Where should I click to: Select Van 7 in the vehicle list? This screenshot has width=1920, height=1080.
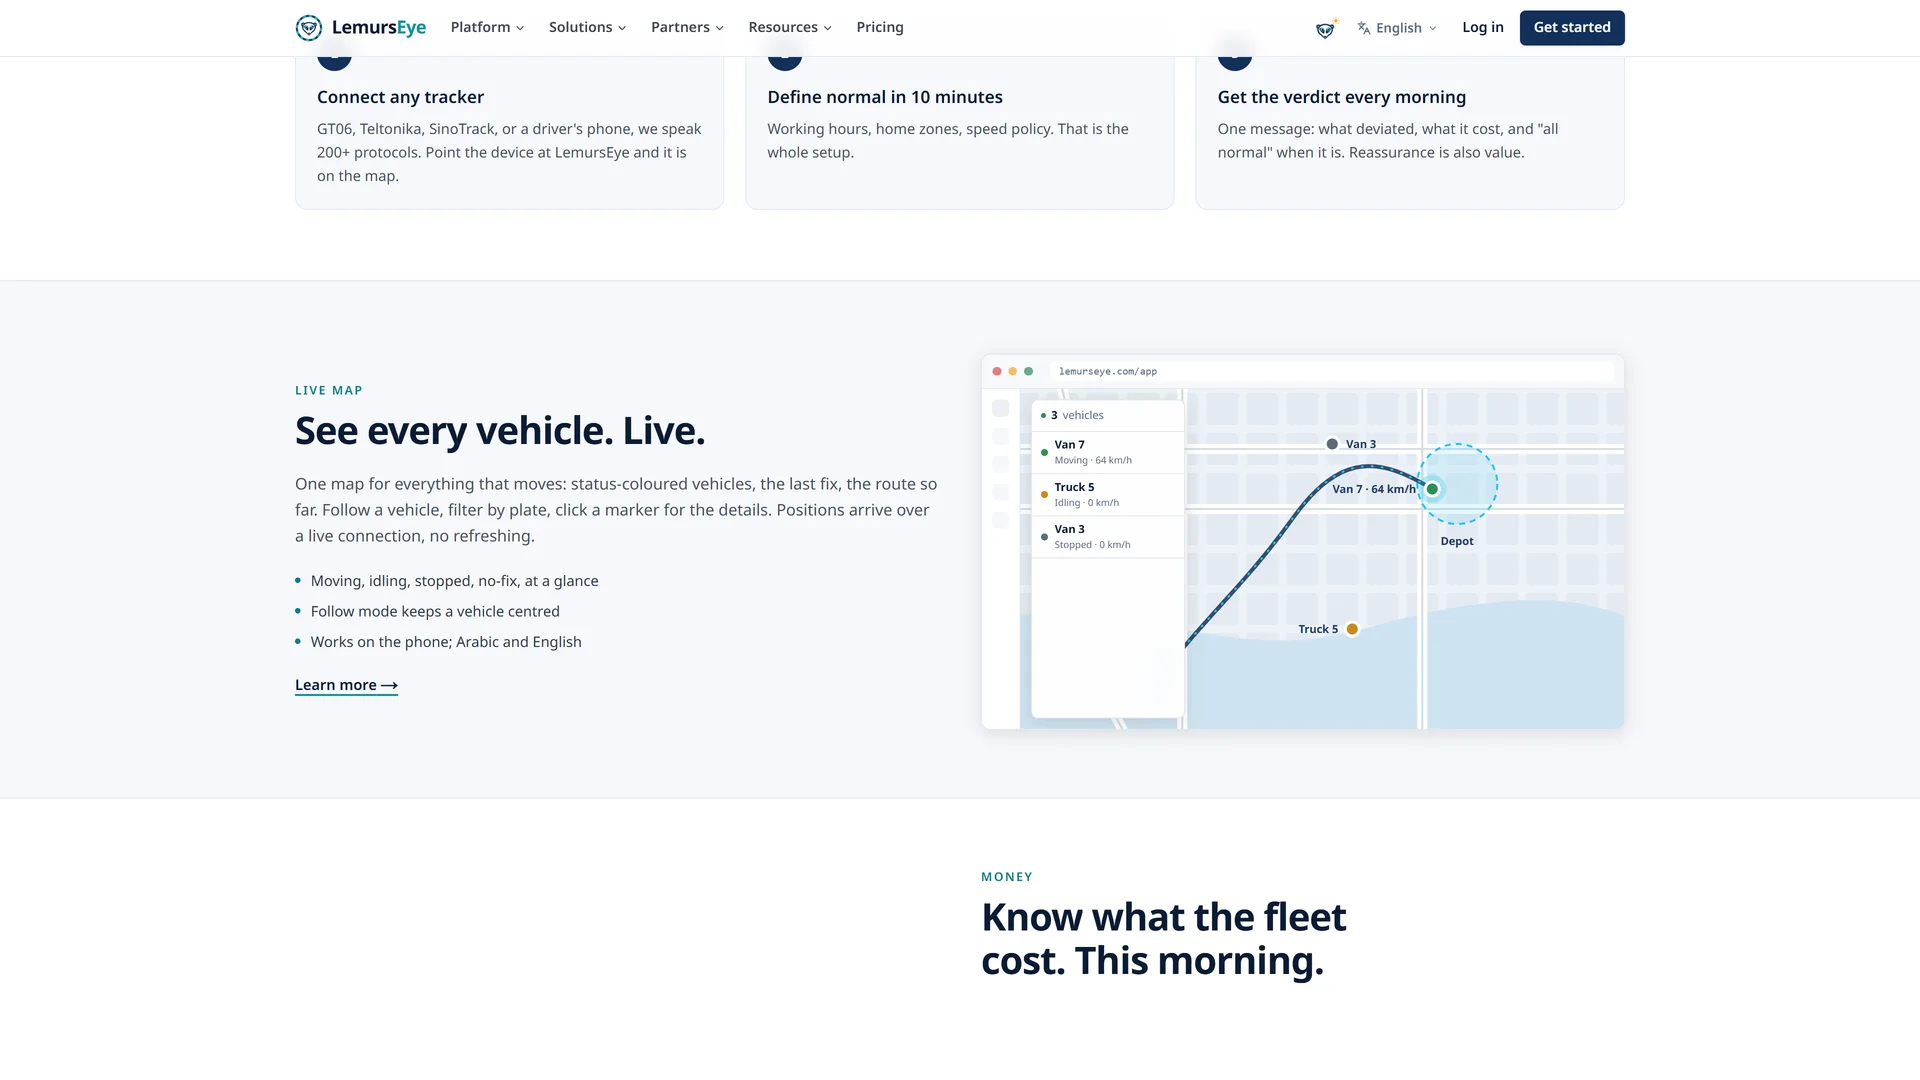point(1108,452)
